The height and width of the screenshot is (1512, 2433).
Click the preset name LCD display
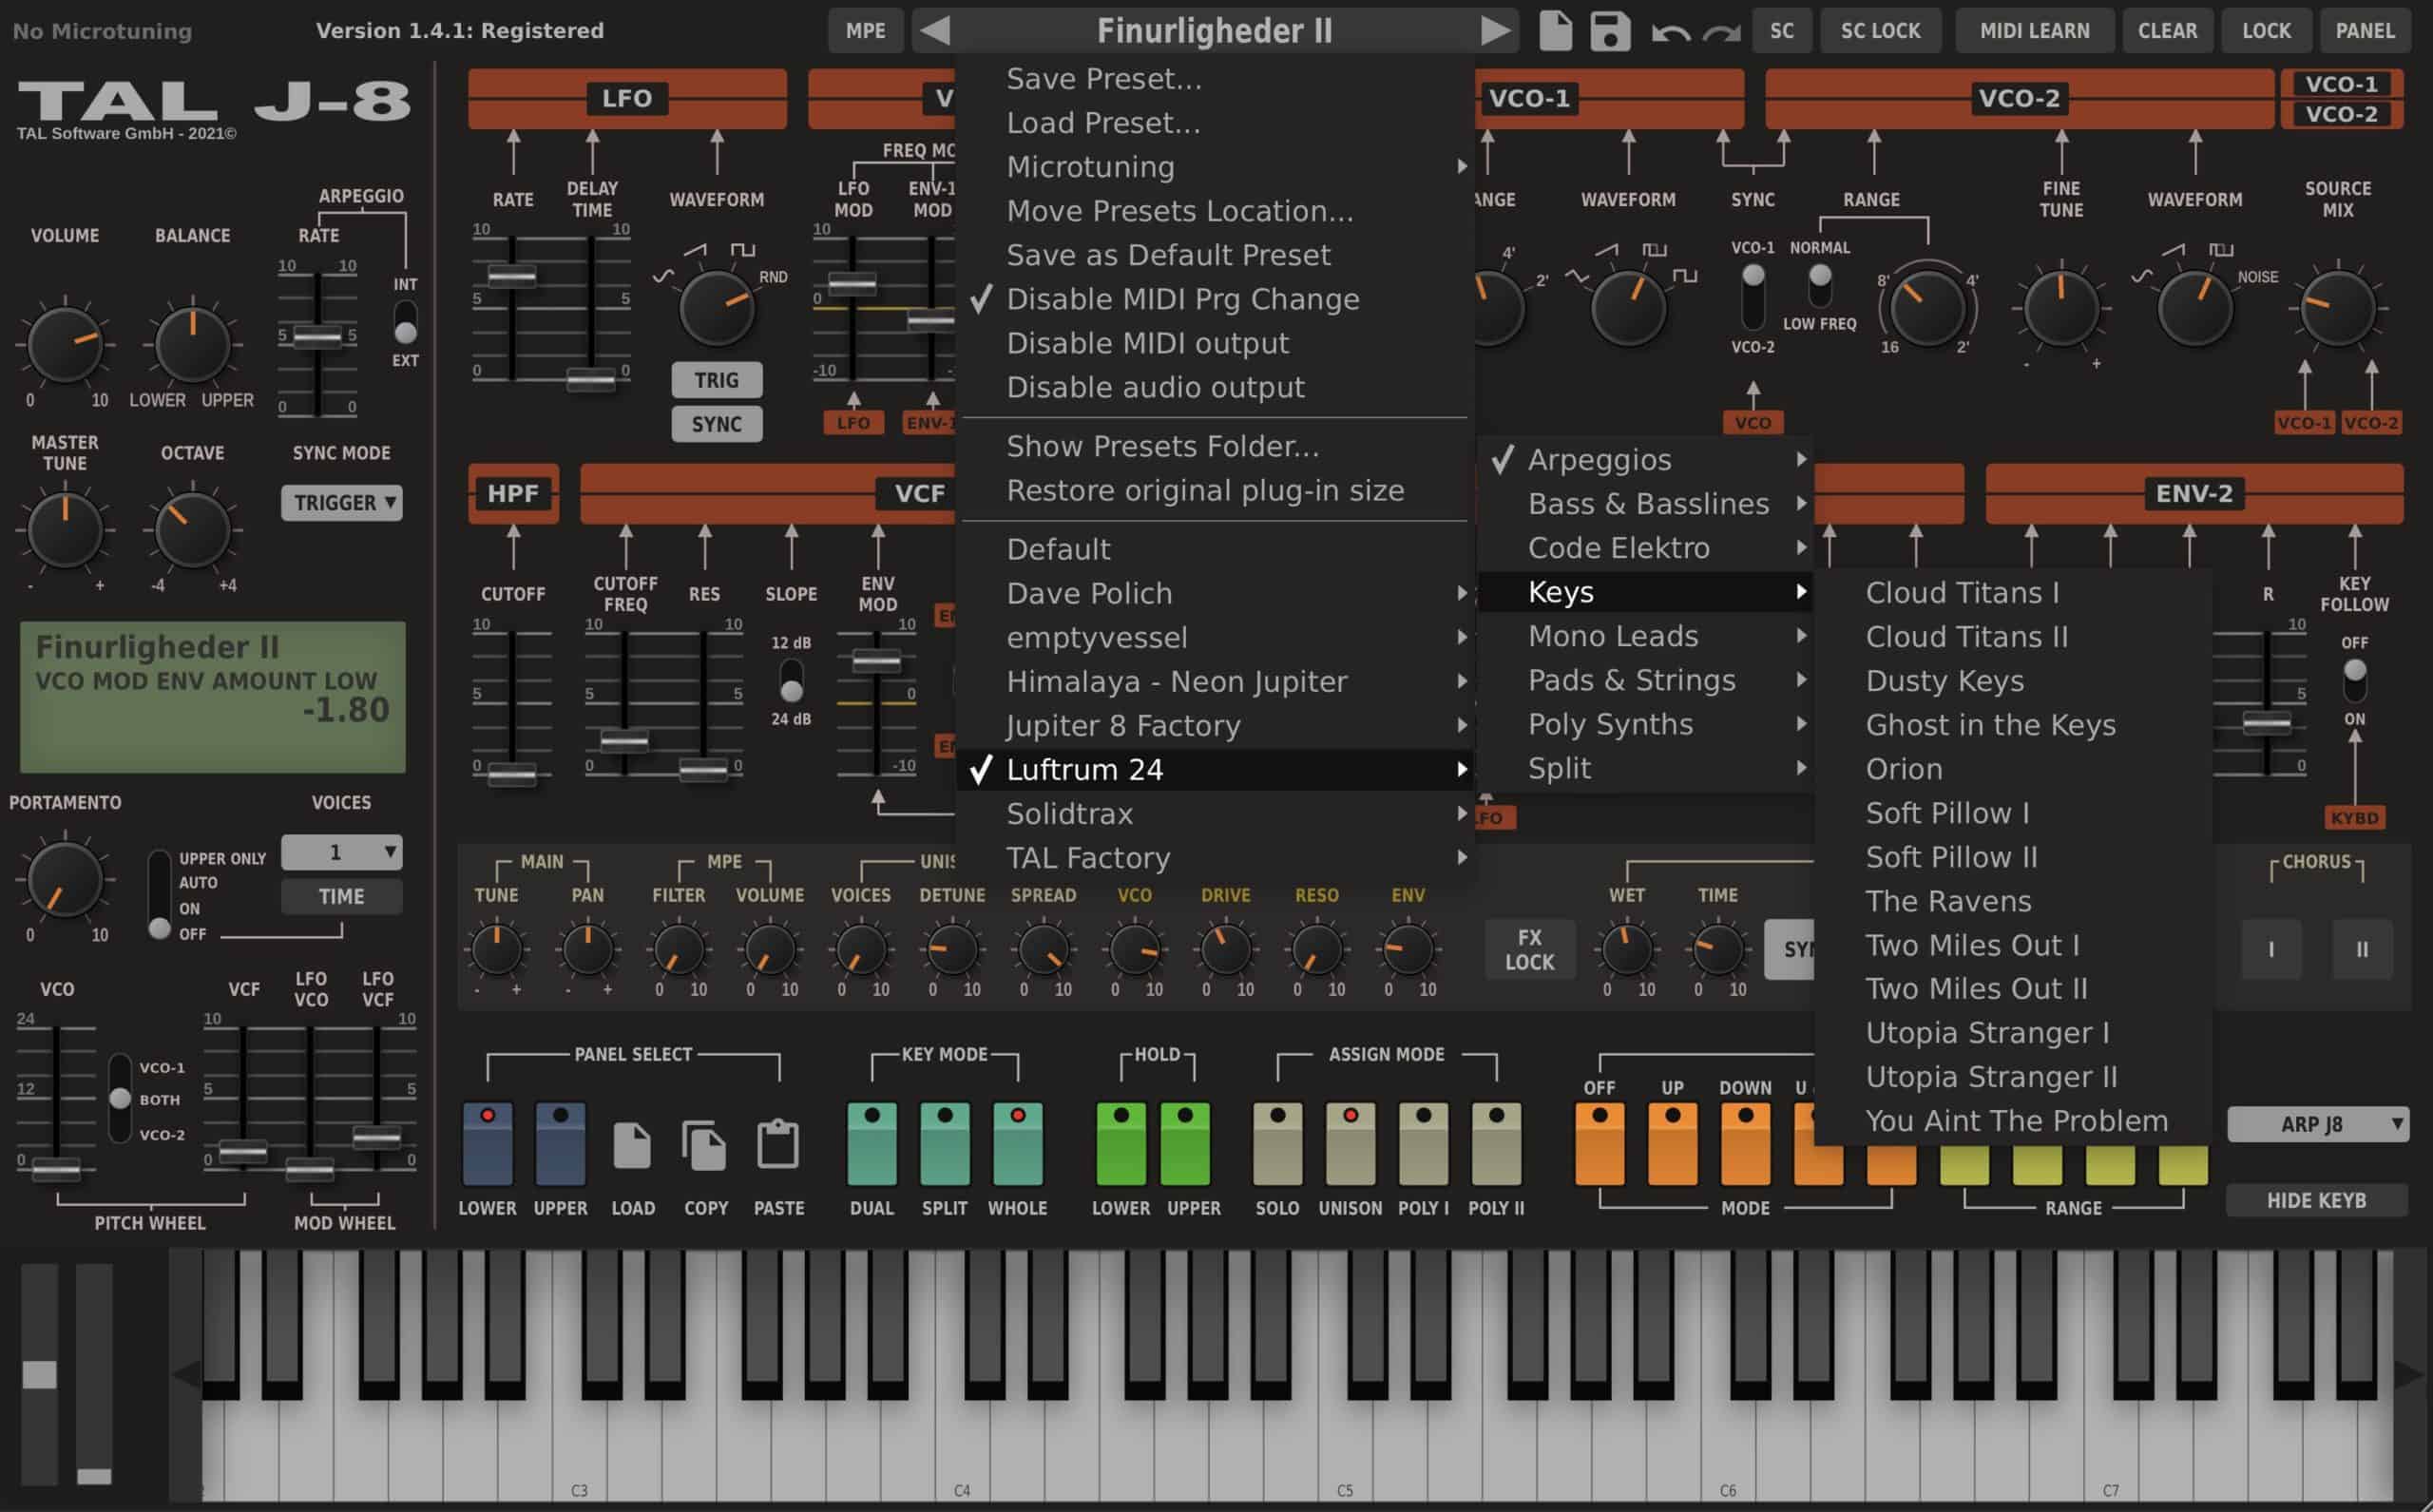(x=212, y=697)
